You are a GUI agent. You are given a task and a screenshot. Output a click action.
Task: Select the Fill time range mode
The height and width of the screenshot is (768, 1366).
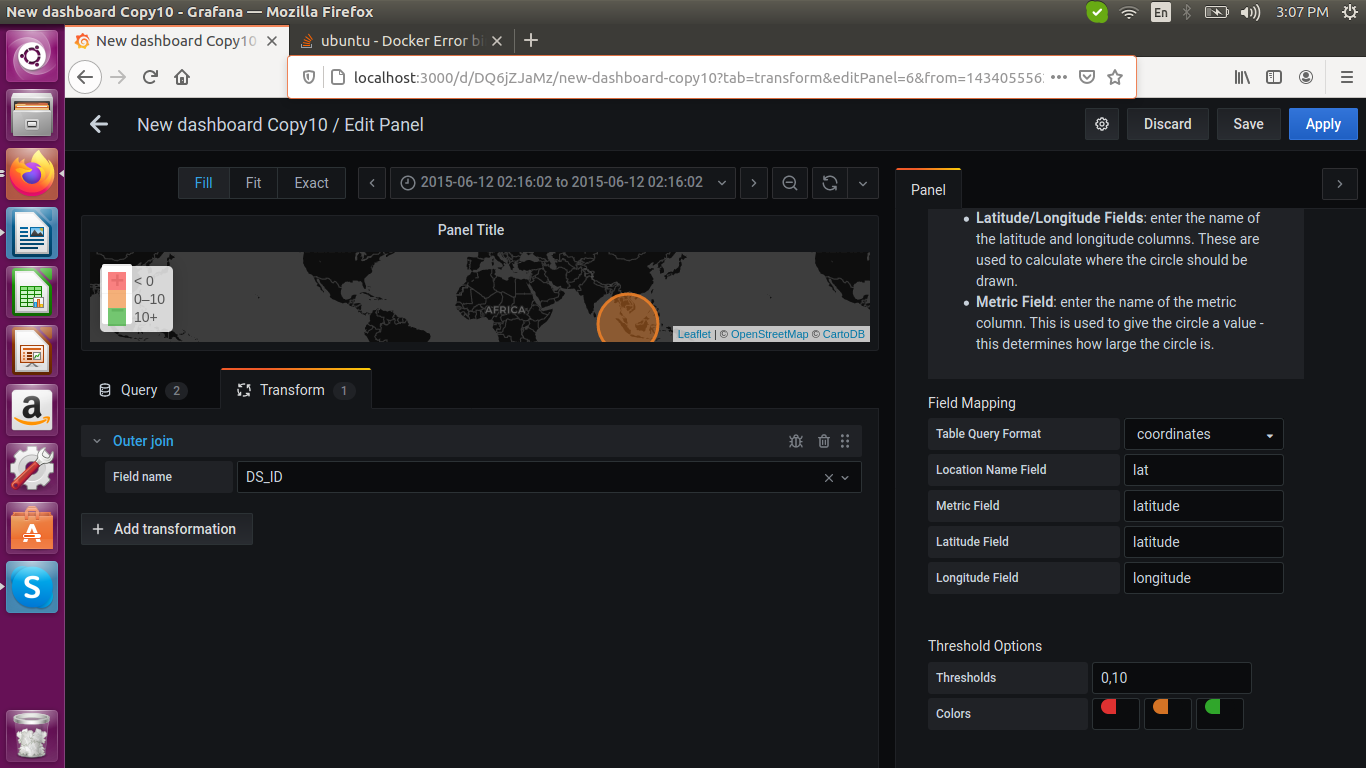(203, 182)
